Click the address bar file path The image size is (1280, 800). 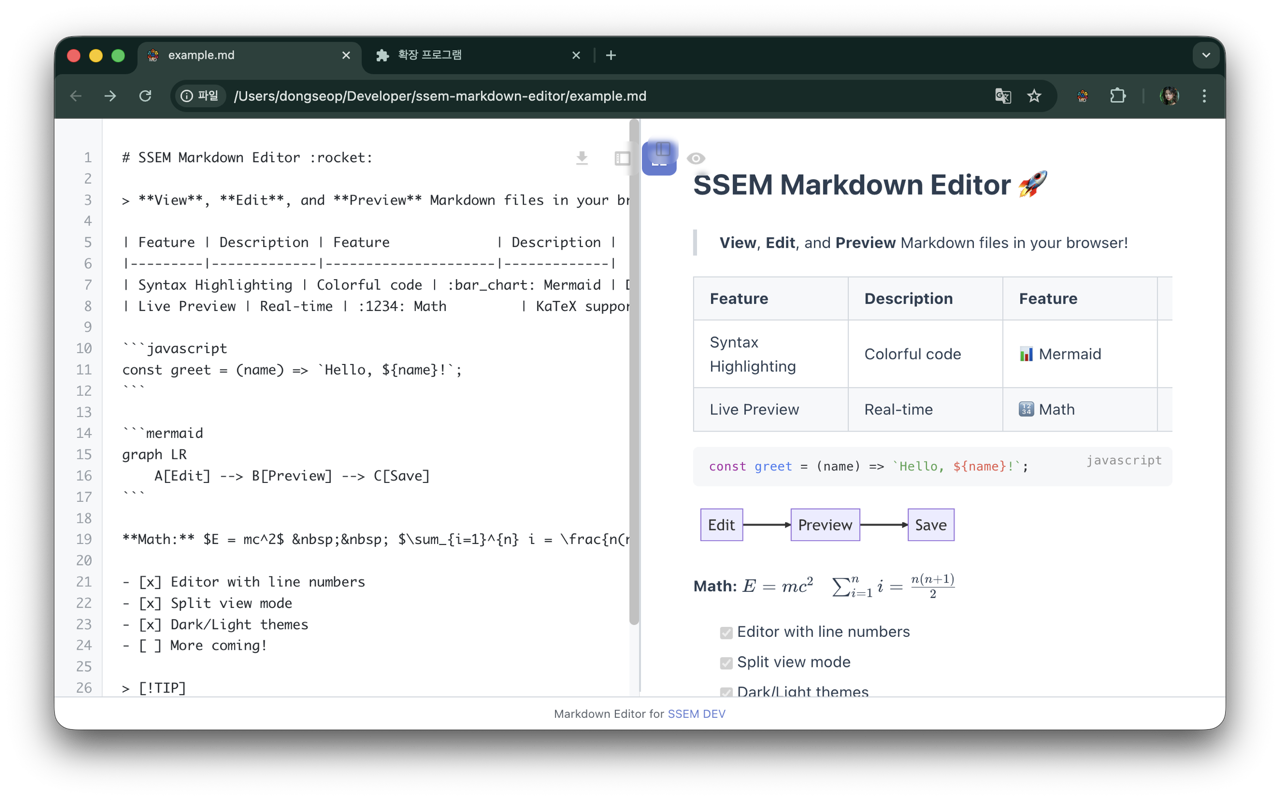click(440, 96)
